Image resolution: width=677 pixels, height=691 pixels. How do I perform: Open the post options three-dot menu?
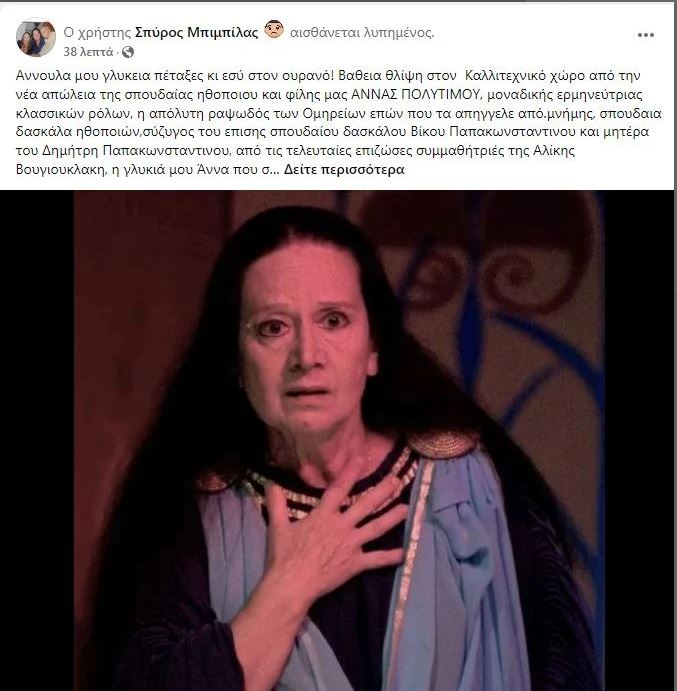pyautogui.click(x=645, y=35)
